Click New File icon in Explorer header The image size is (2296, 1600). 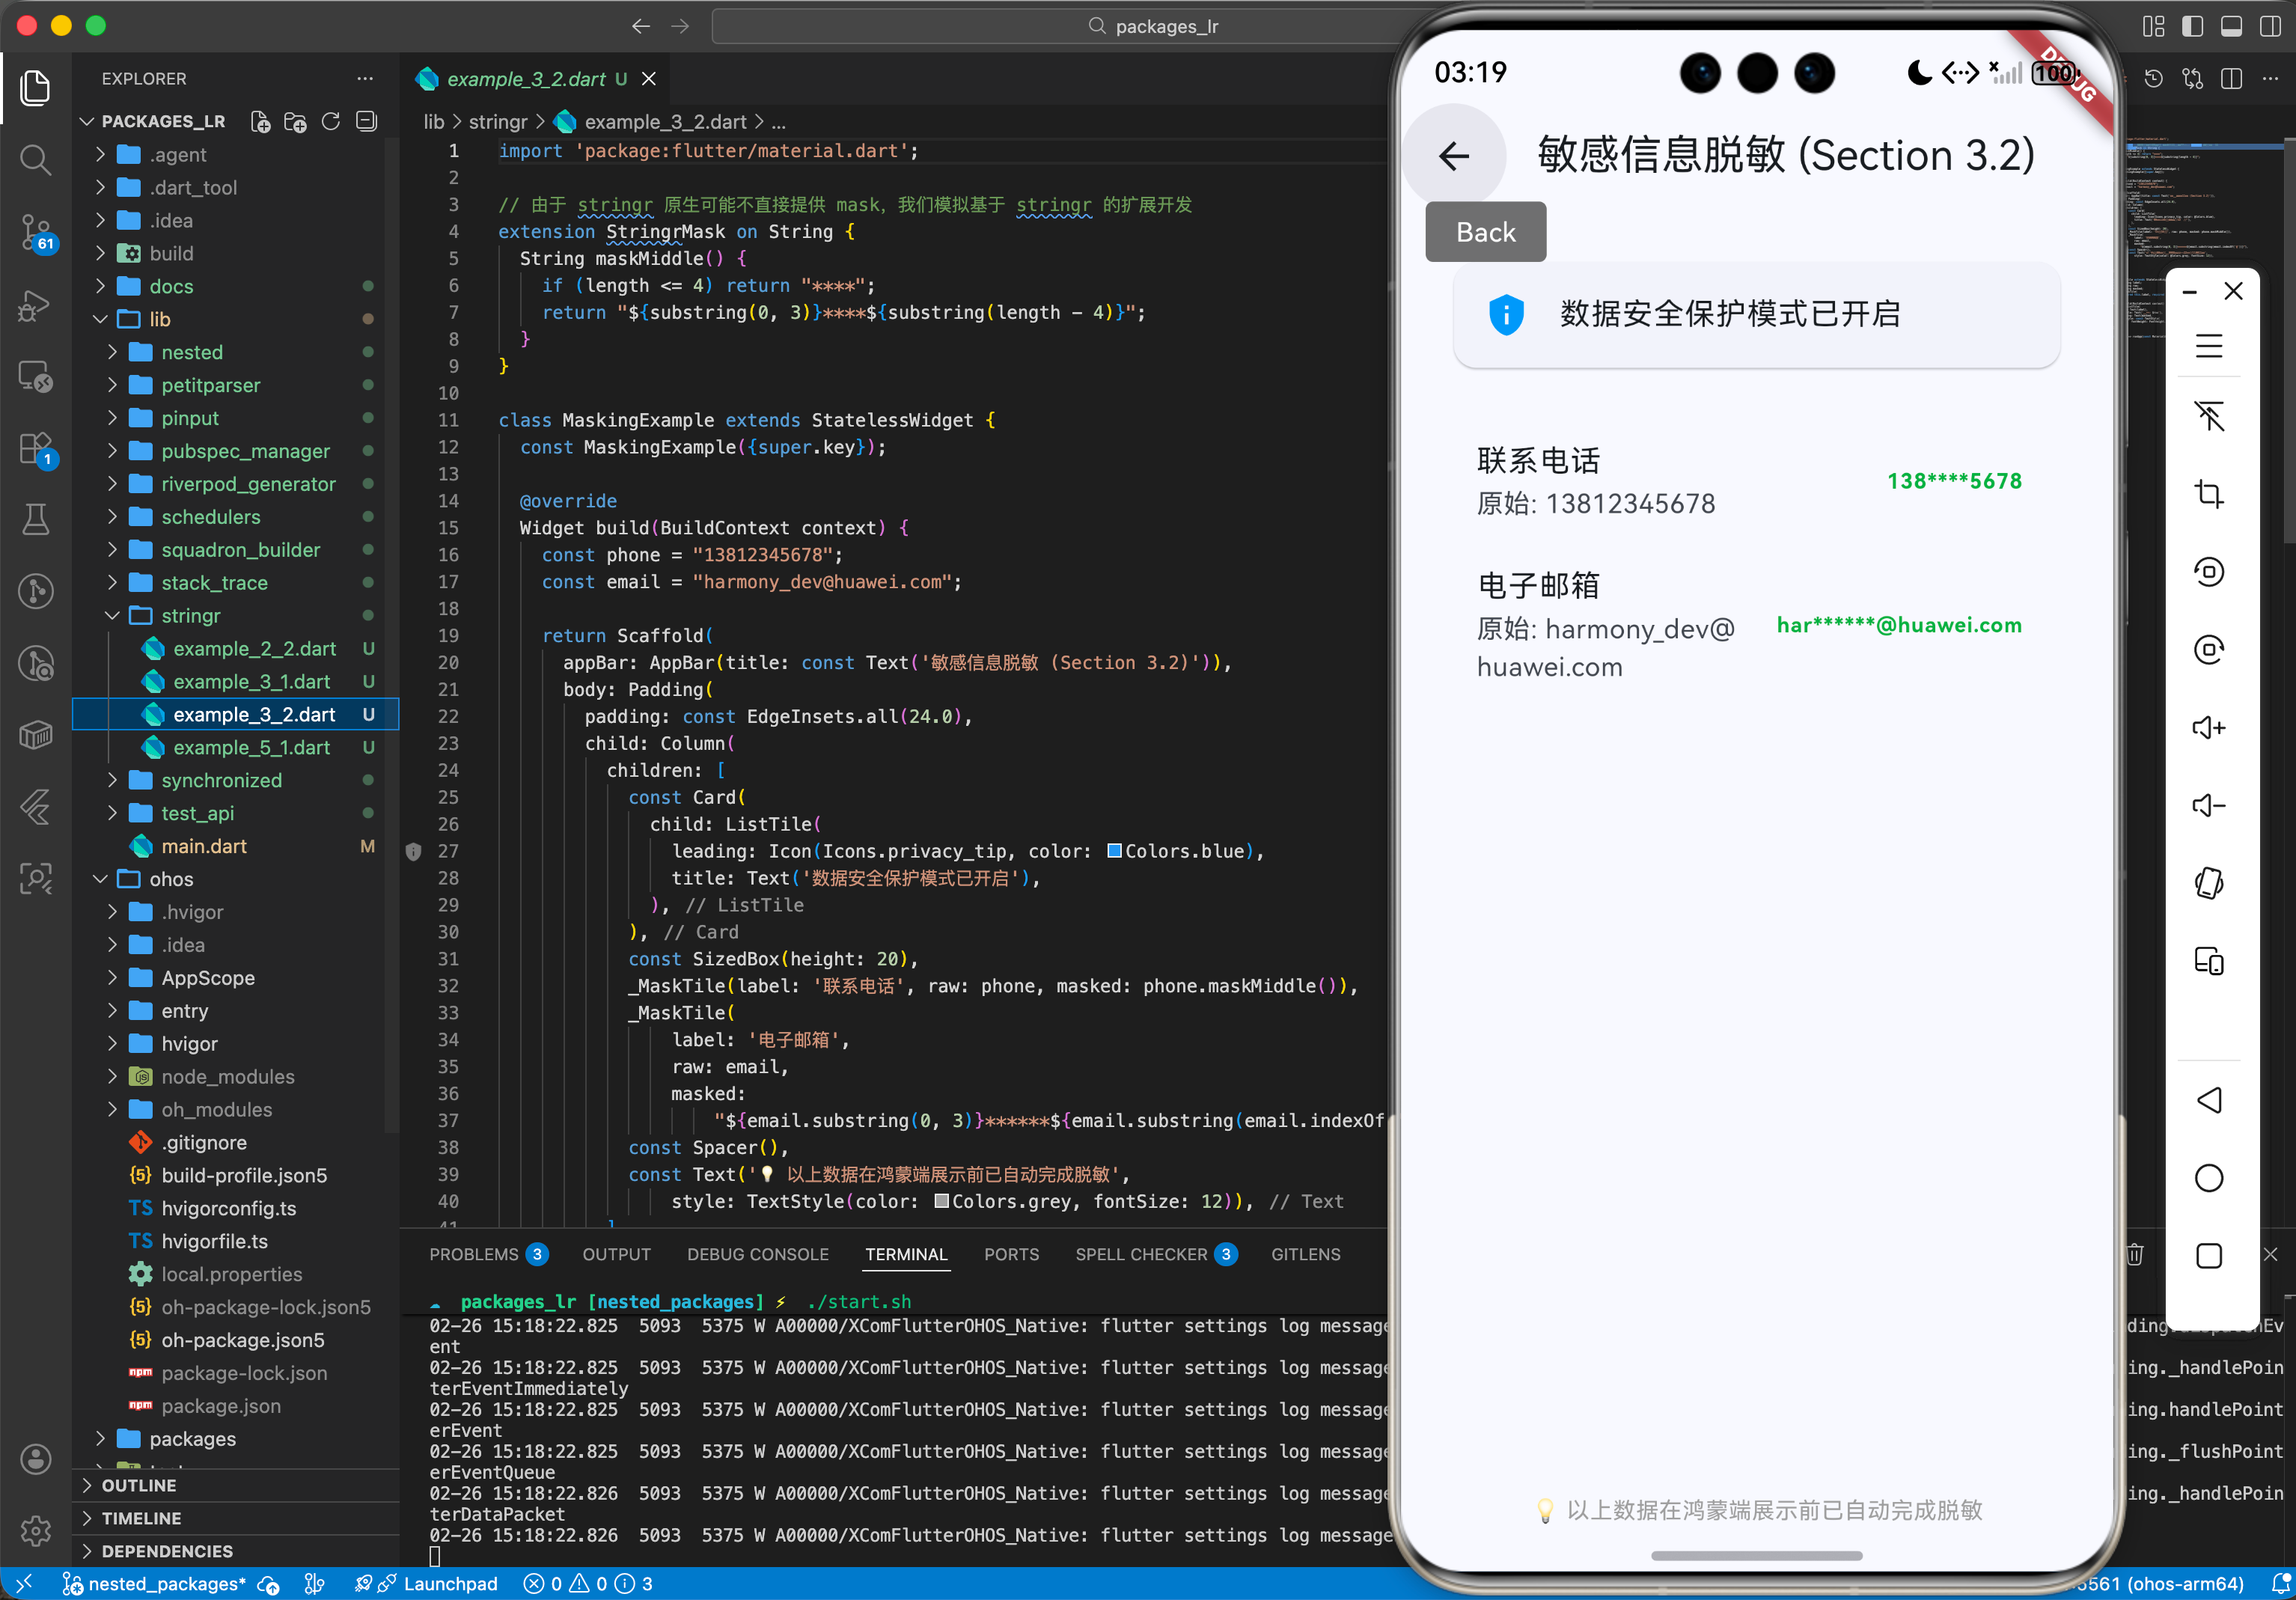click(x=260, y=122)
